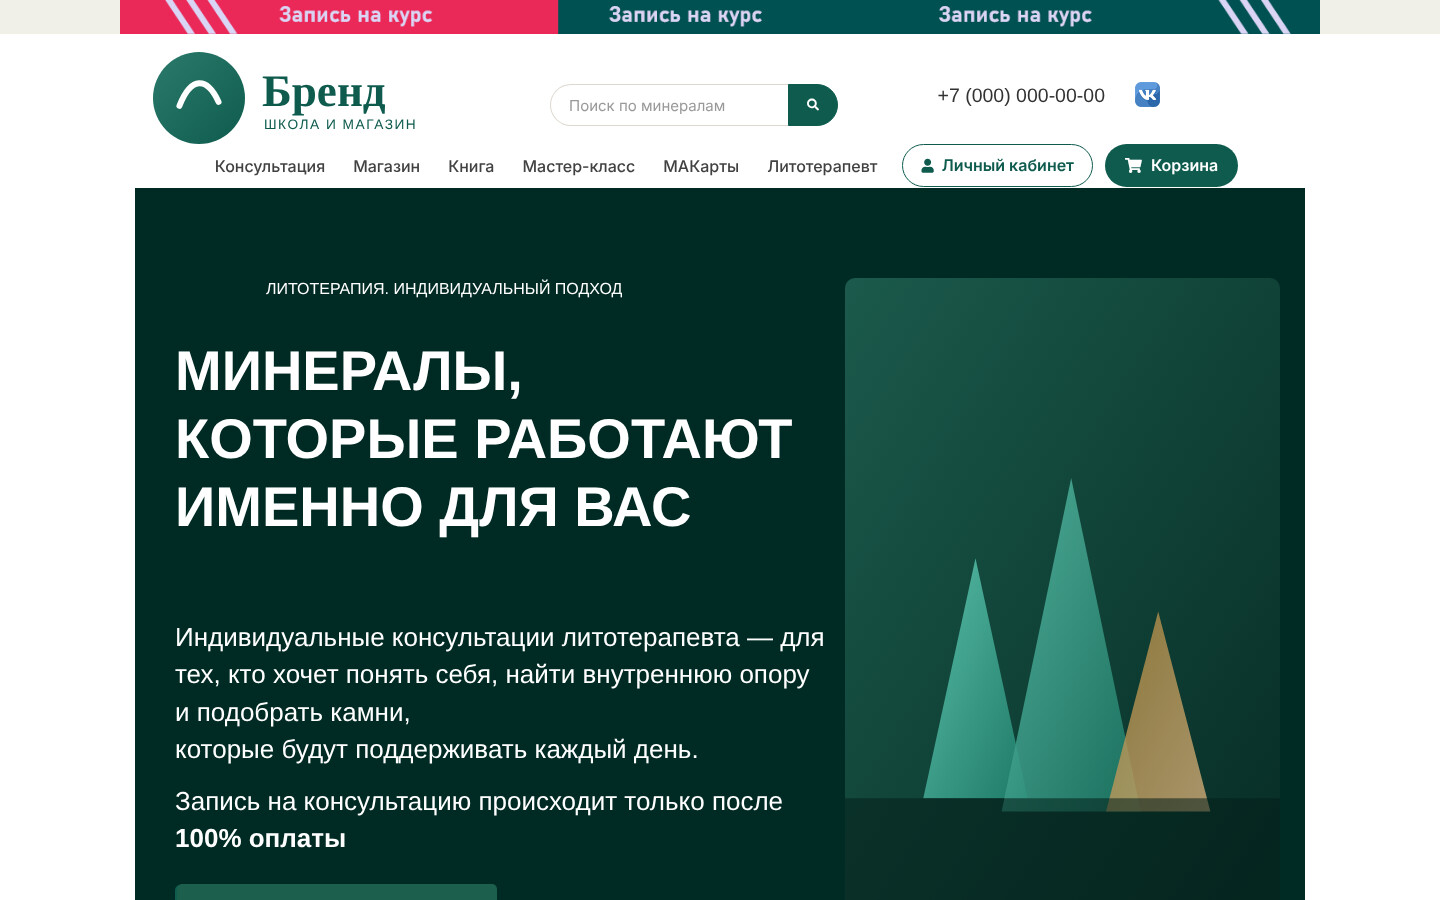This screenshot has width=1440, height=900.
Task: Open the VK social network icon
Action: (x=1147, y=95)
